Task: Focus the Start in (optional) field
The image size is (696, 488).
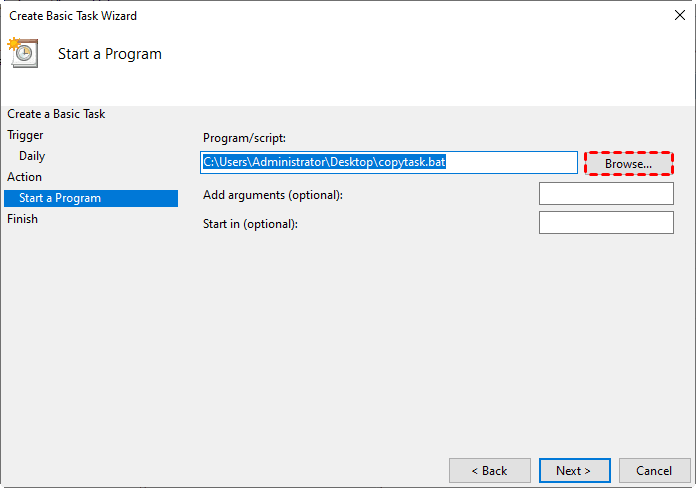Action: [606, 223]
